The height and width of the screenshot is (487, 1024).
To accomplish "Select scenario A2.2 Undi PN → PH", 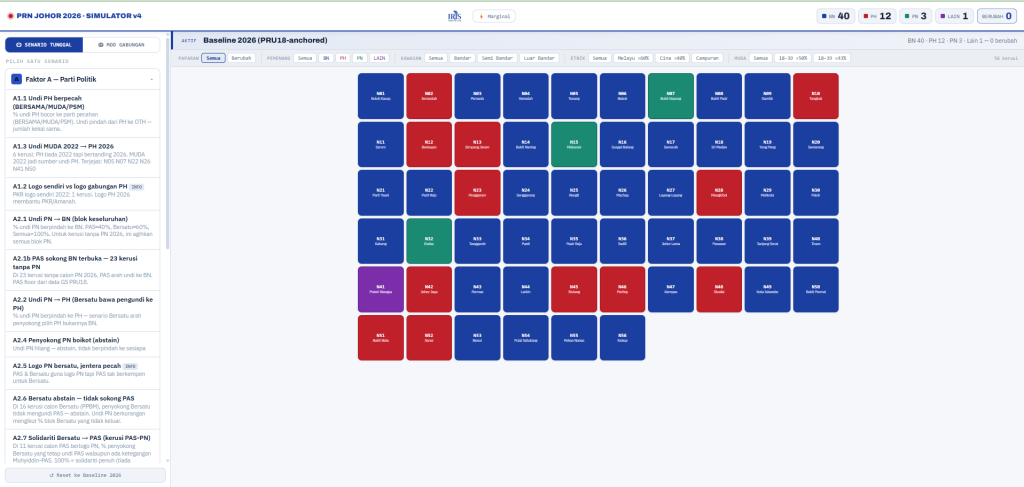I will coord(84,311).
